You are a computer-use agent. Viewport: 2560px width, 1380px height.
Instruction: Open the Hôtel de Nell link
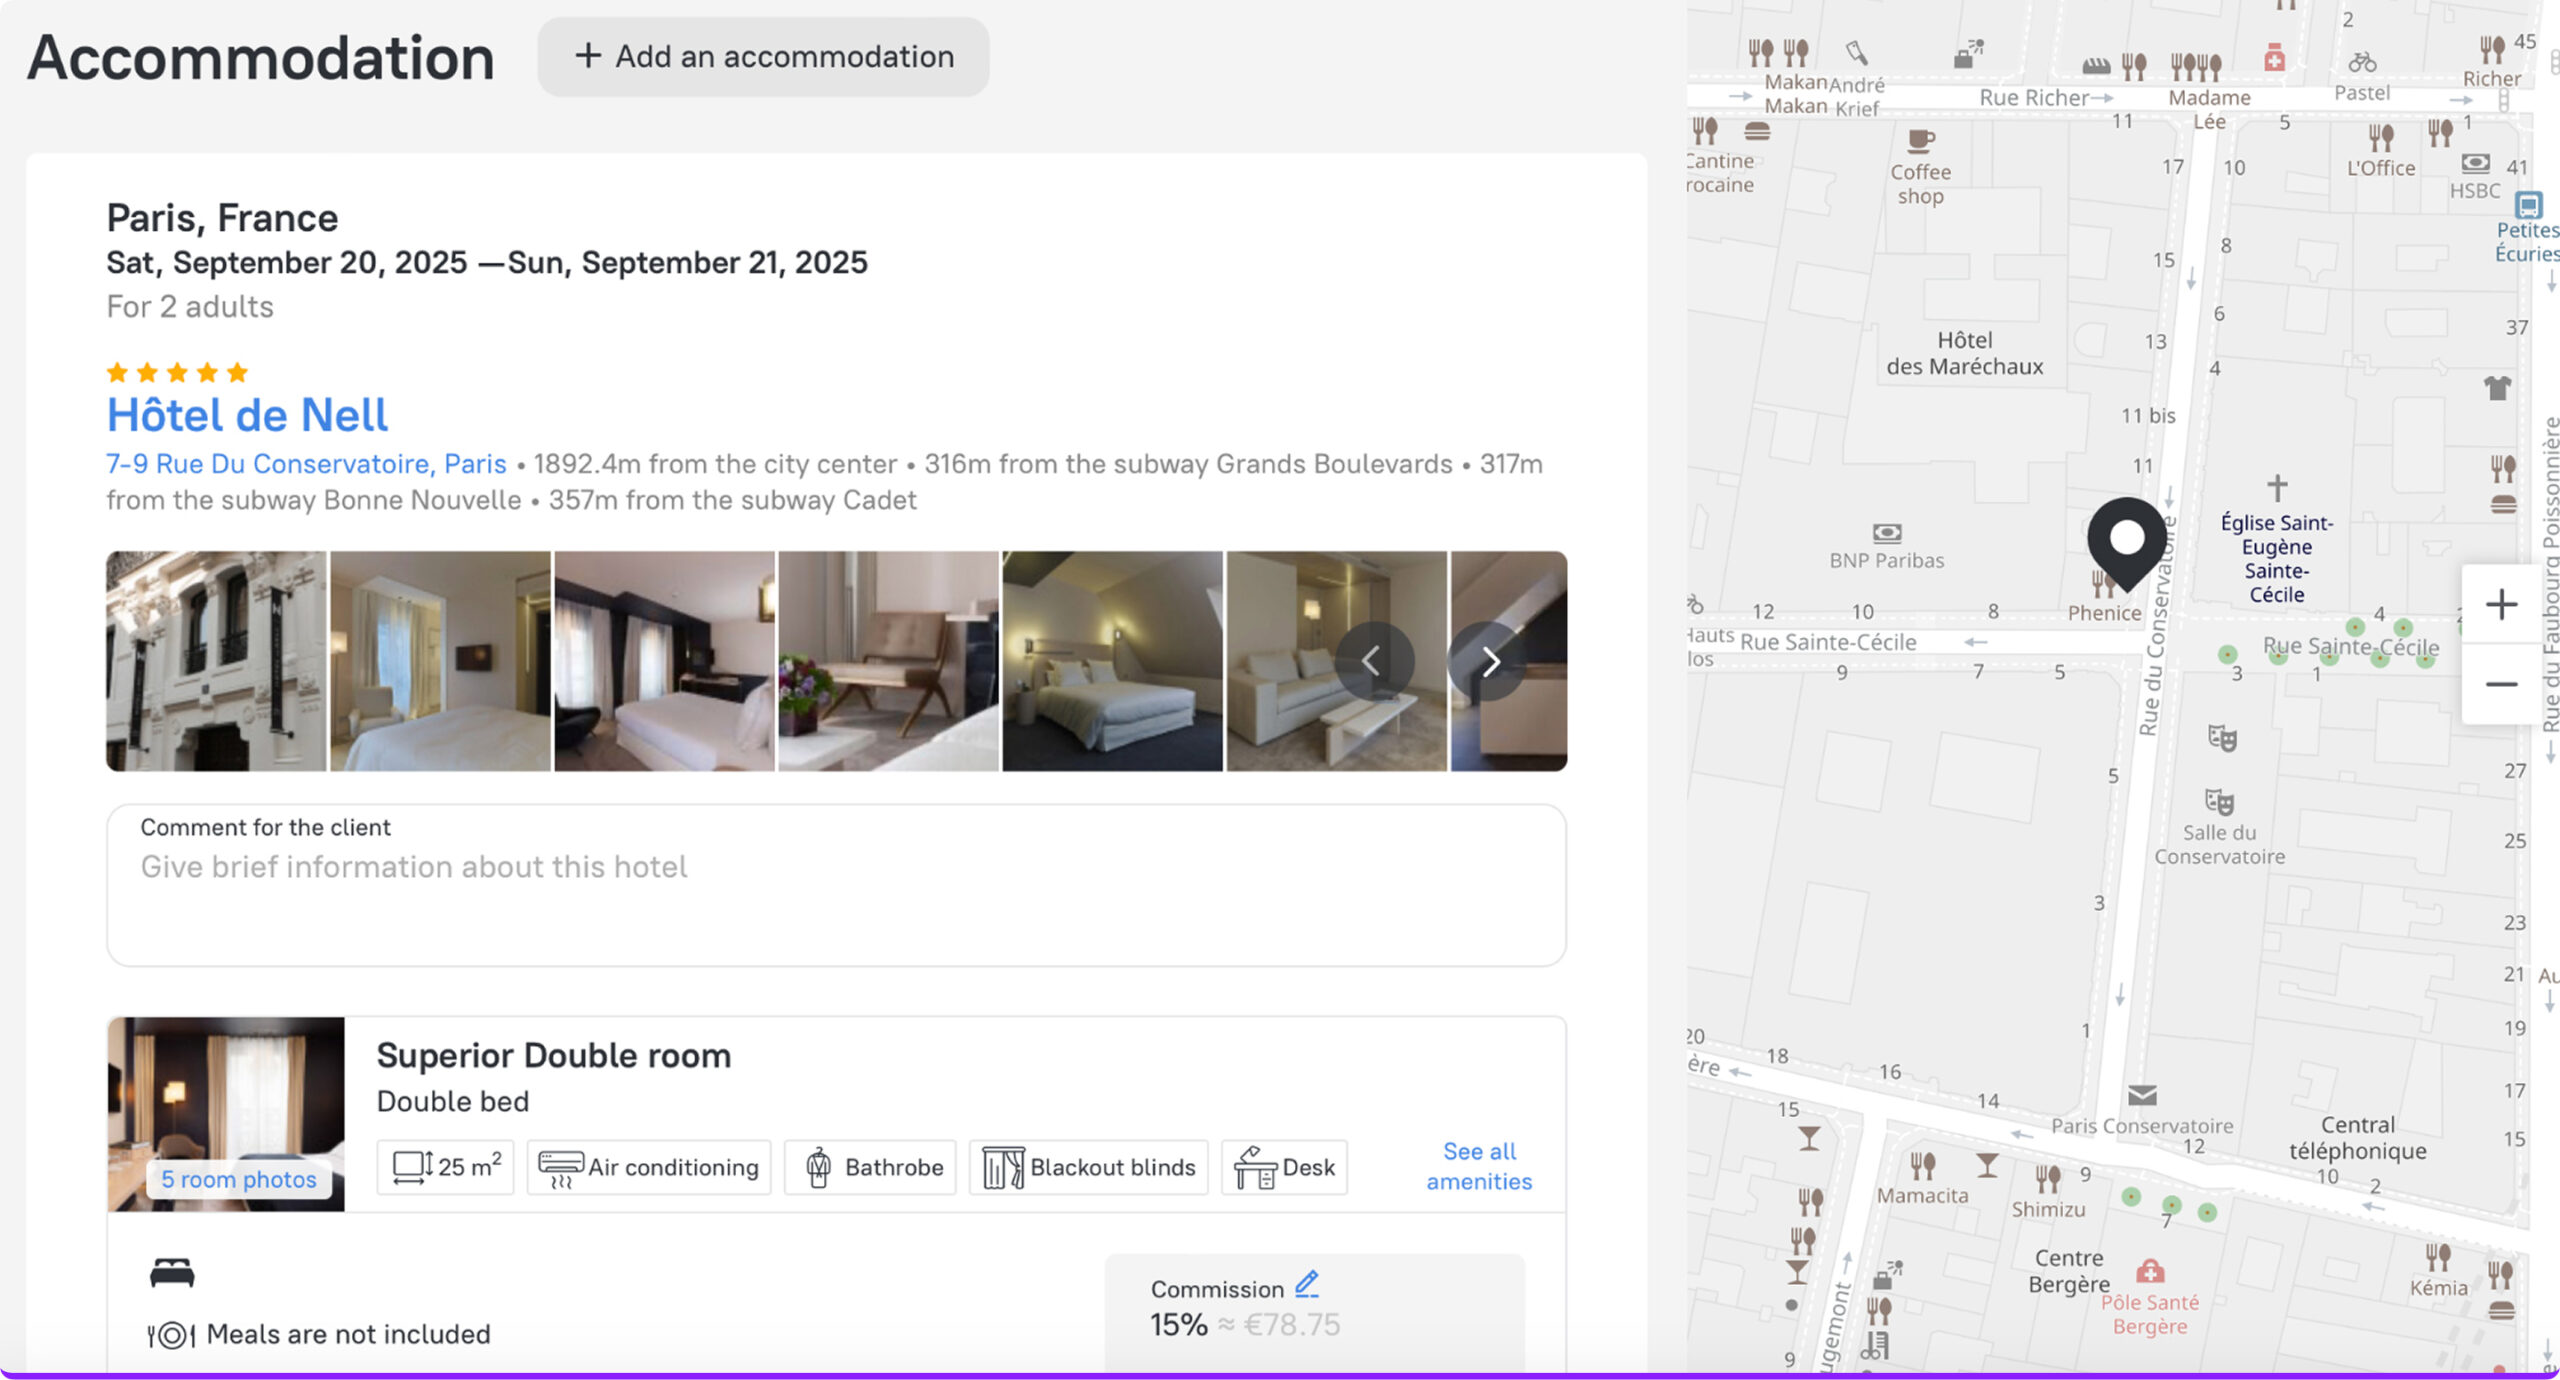click(x=247, y=415)
